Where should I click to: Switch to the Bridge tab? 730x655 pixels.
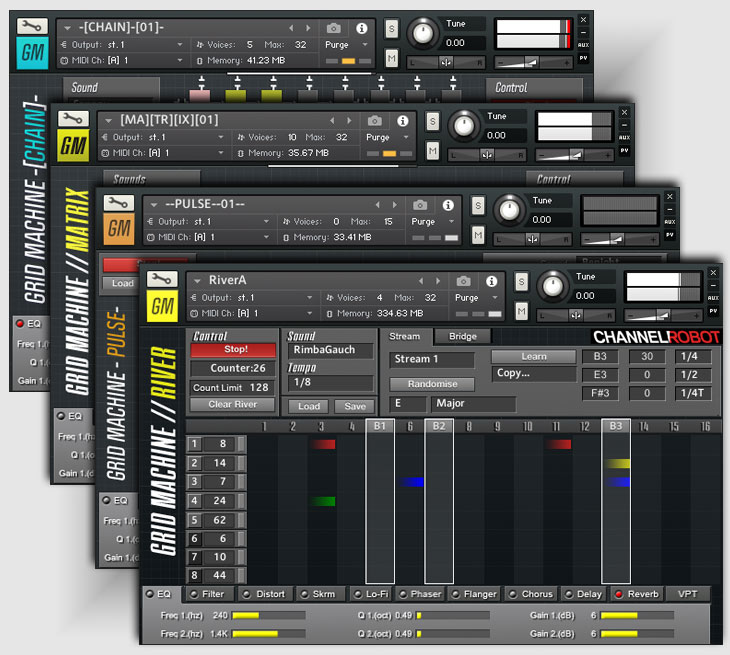coord(462,336)
